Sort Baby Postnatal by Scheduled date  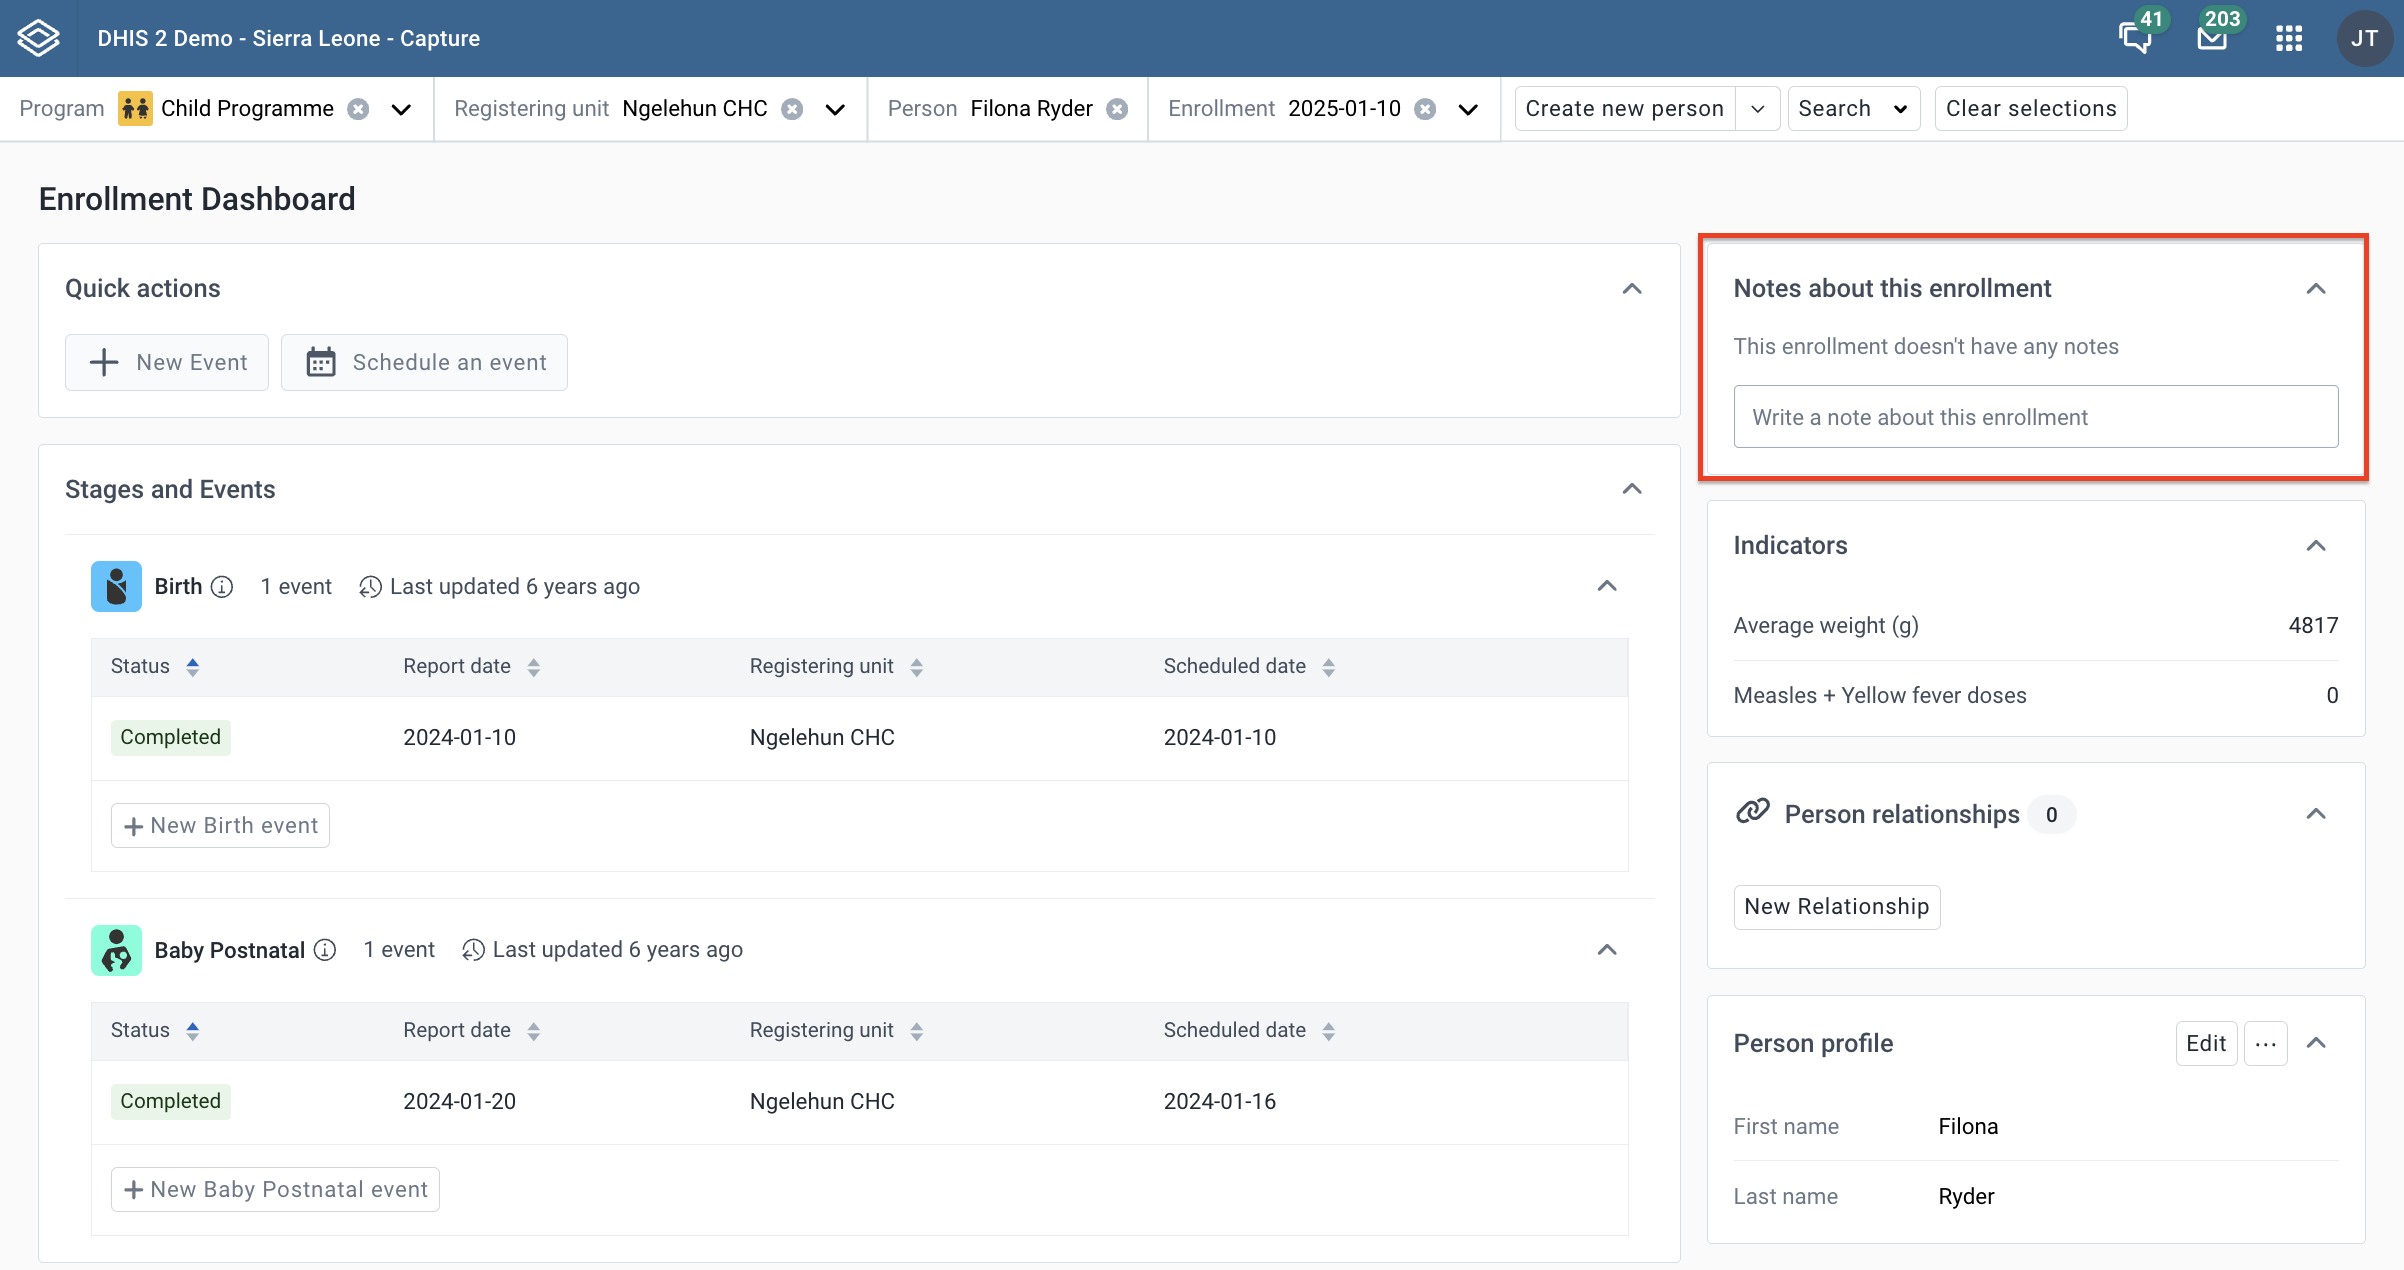(1329, 1031)
